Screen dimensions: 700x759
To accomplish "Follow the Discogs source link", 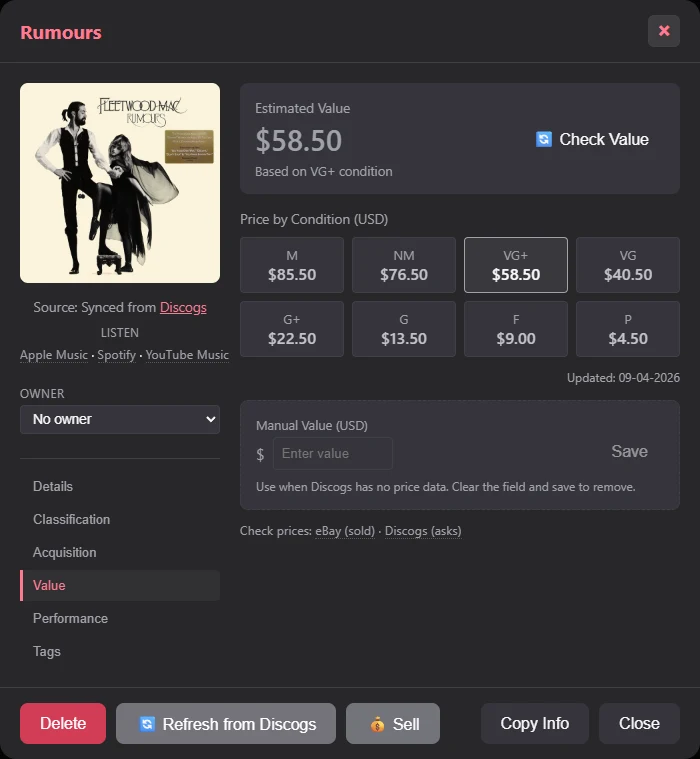I will [183, 307].
